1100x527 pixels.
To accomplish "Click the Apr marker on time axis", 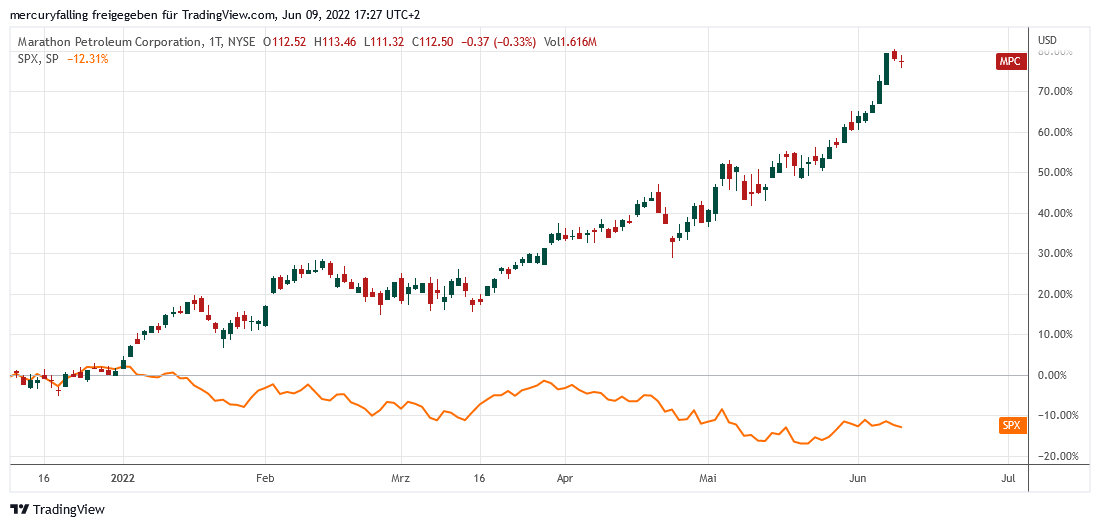I will point(564,479).
